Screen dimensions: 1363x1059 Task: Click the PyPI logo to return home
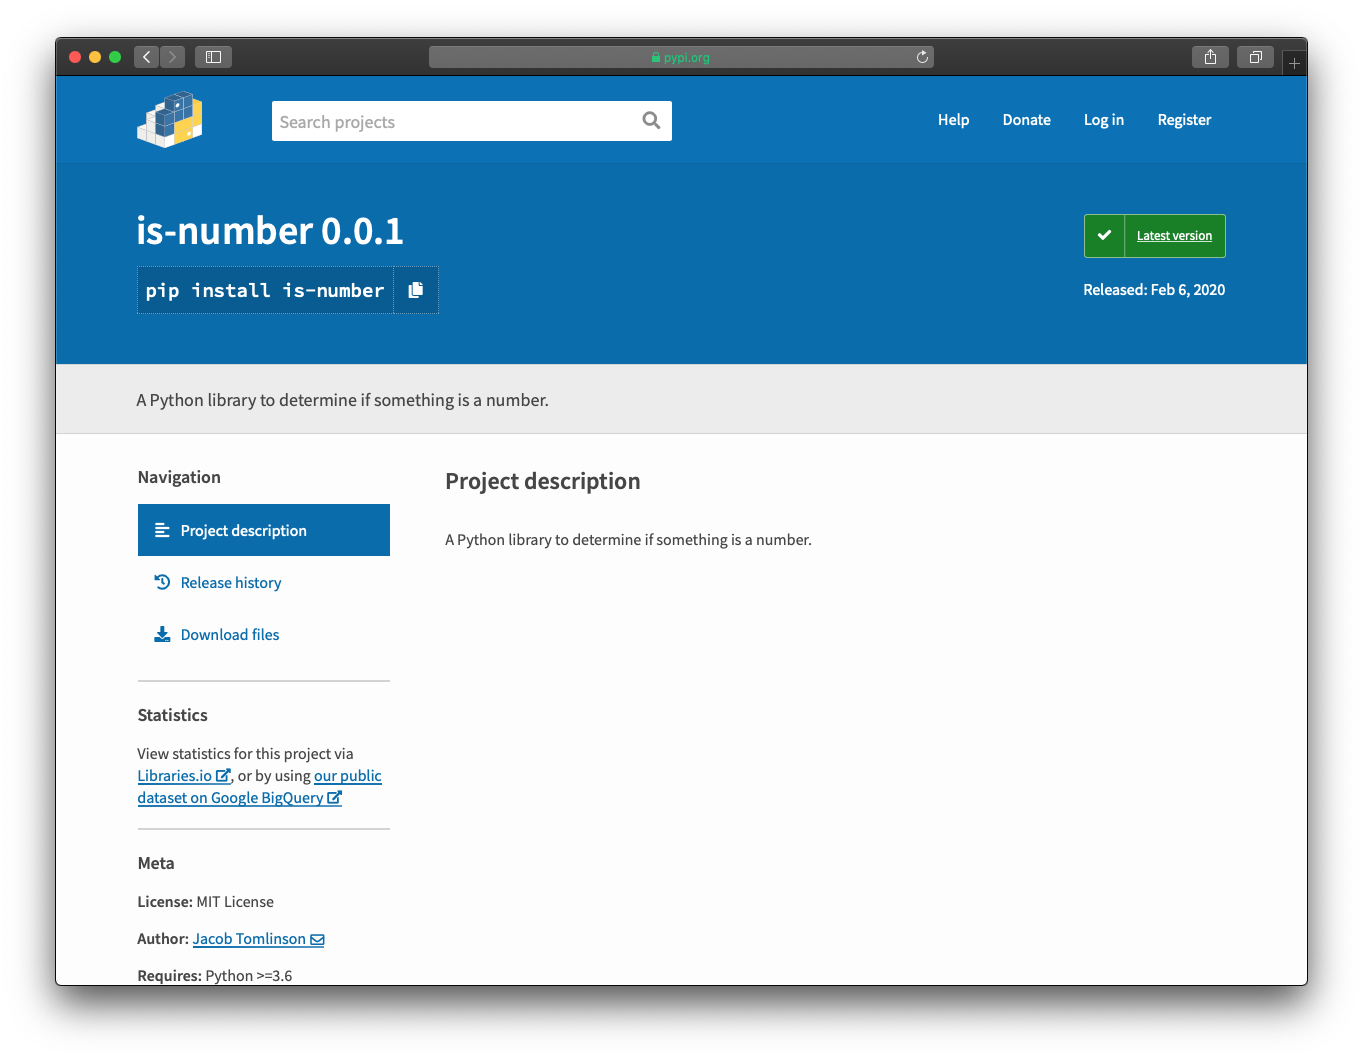pos(169,119)
